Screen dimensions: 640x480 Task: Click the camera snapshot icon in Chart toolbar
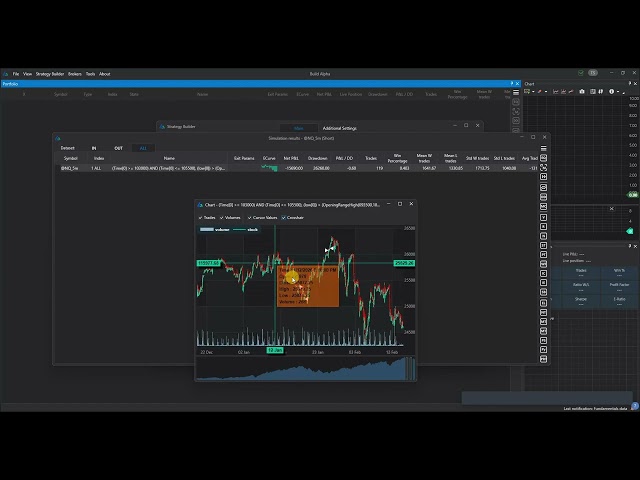582,91
